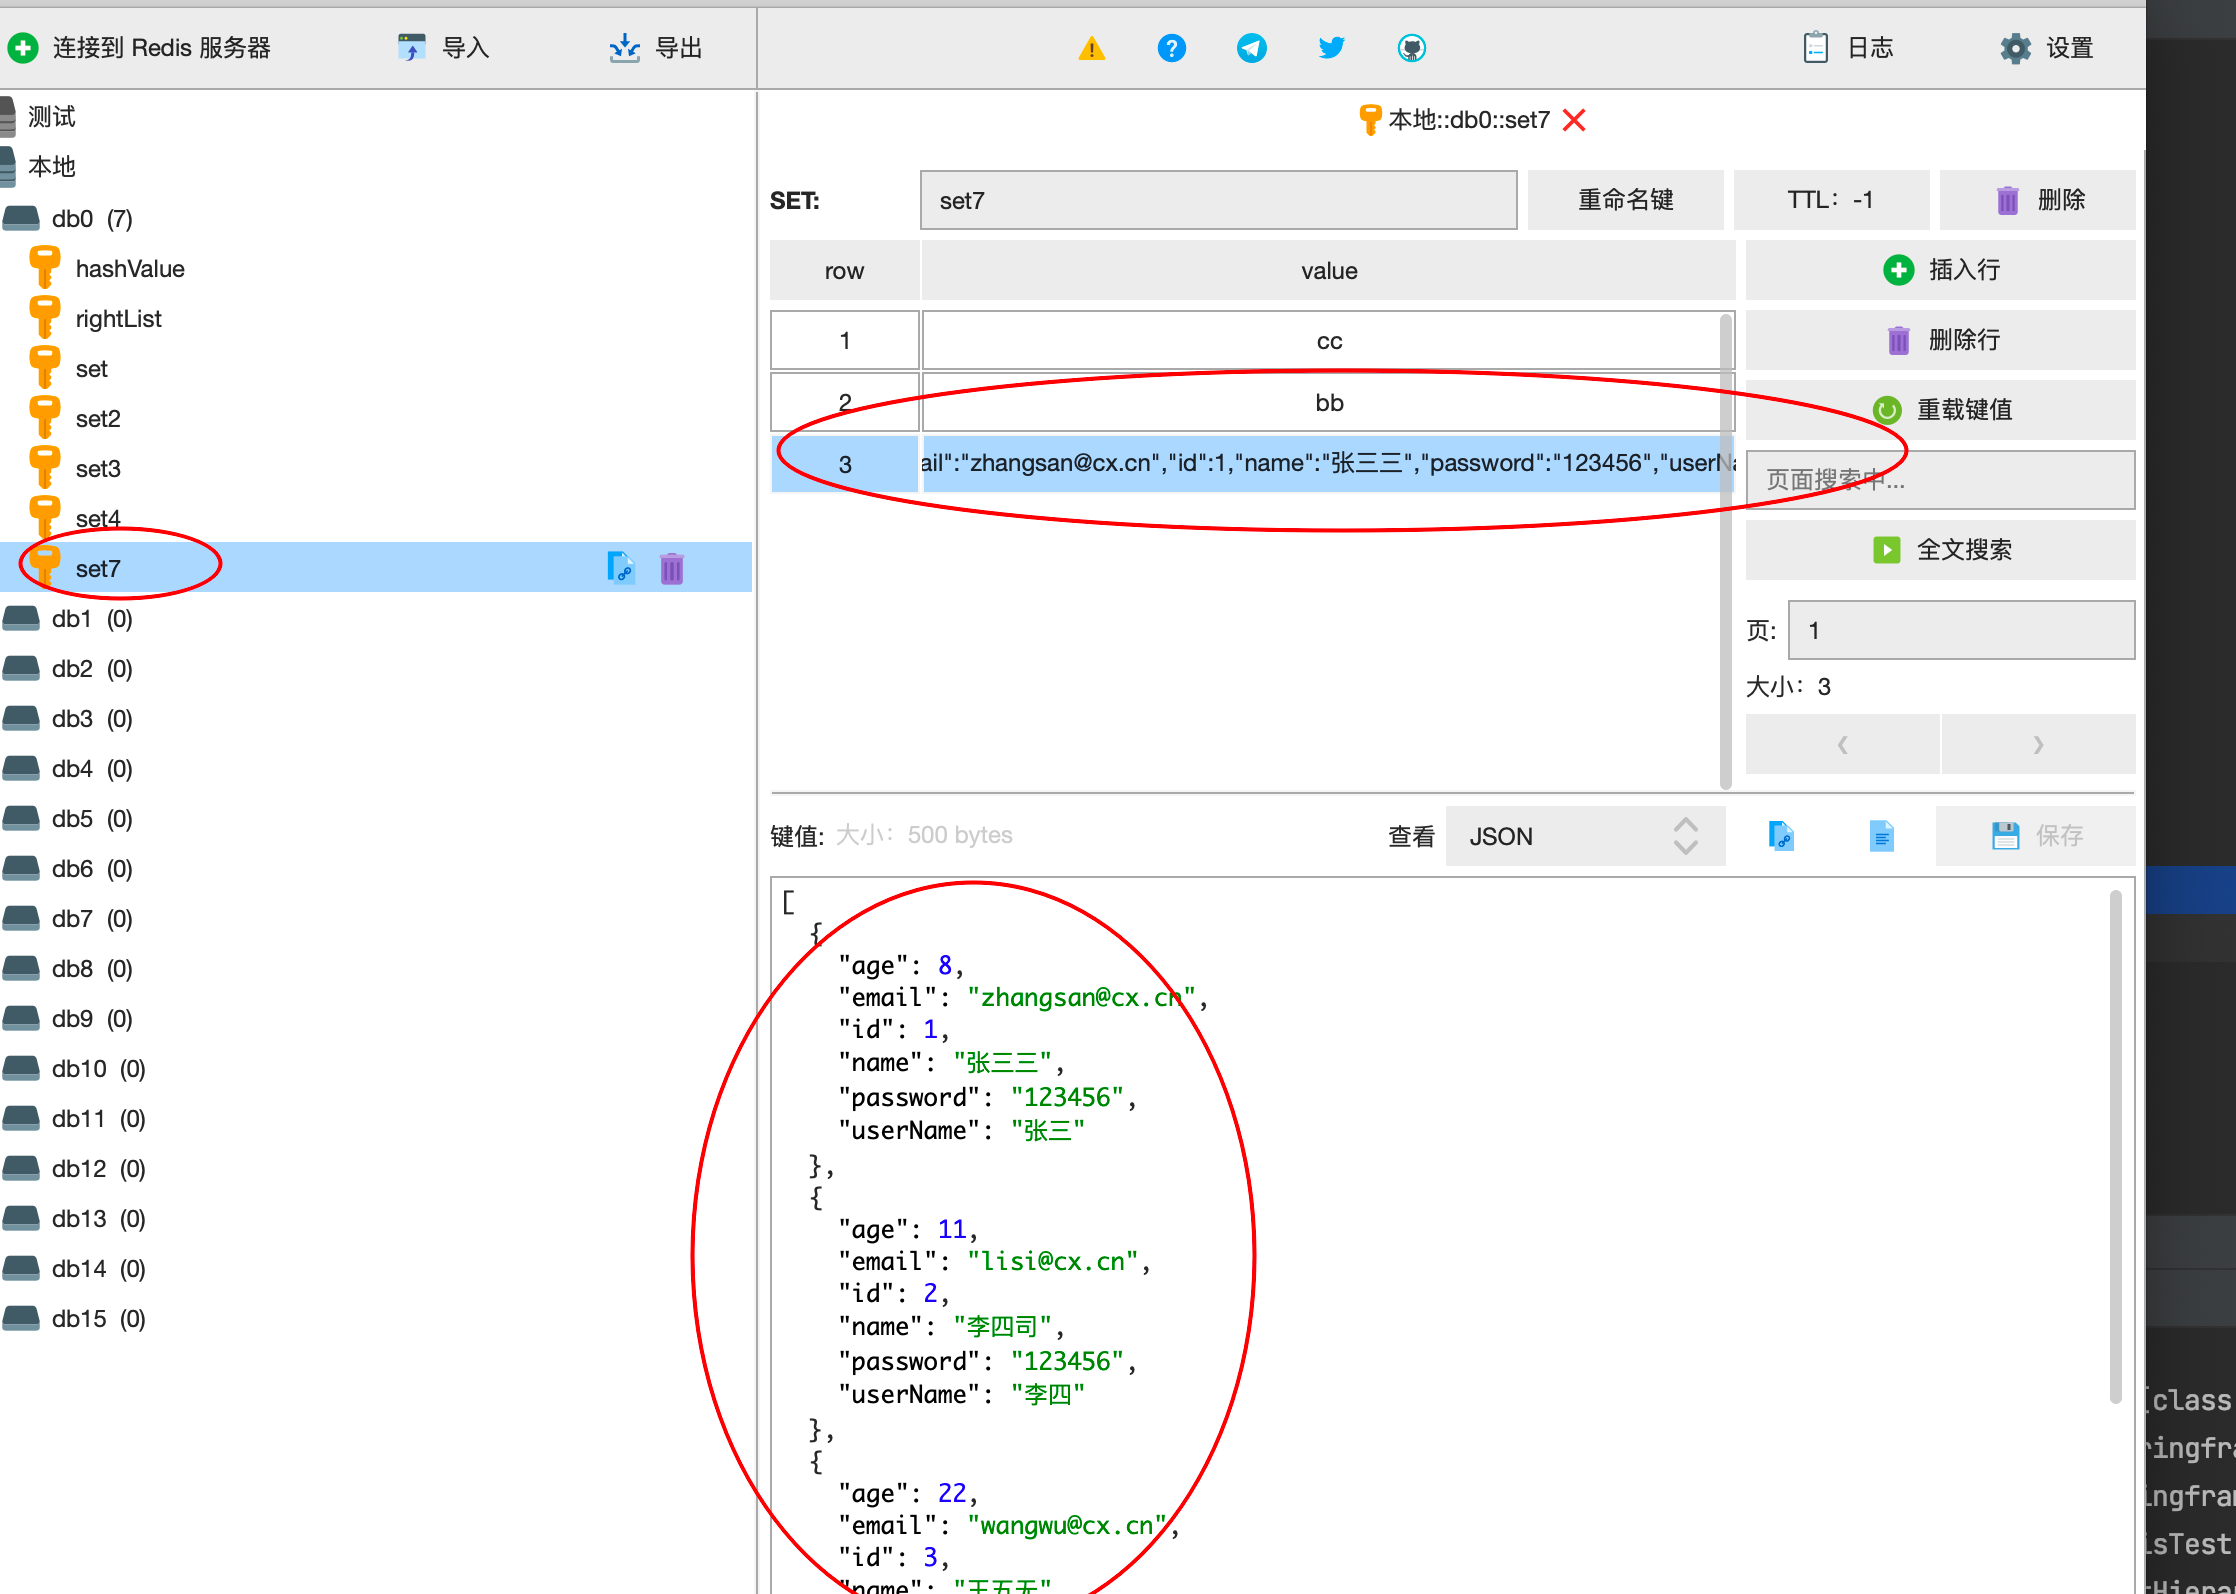The image size is (2236, 1594).
Task: Open the JSON view format dropdown
Action: tap(1583, 836)
